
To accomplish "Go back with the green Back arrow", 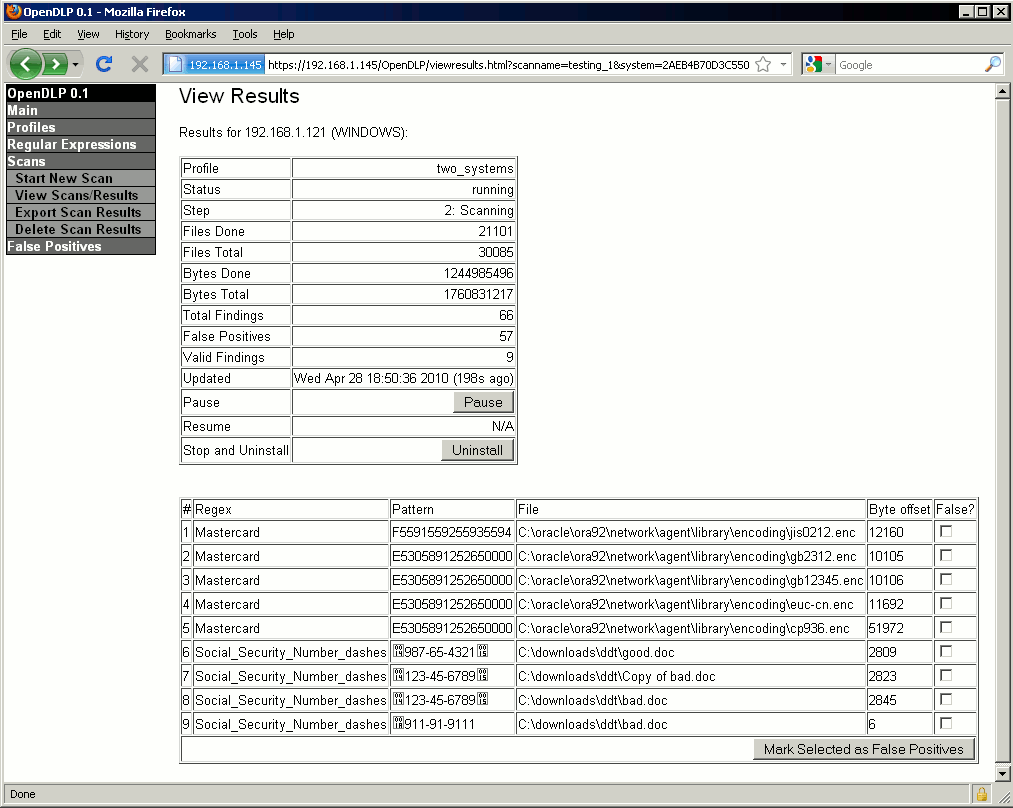I will [26, 64].
